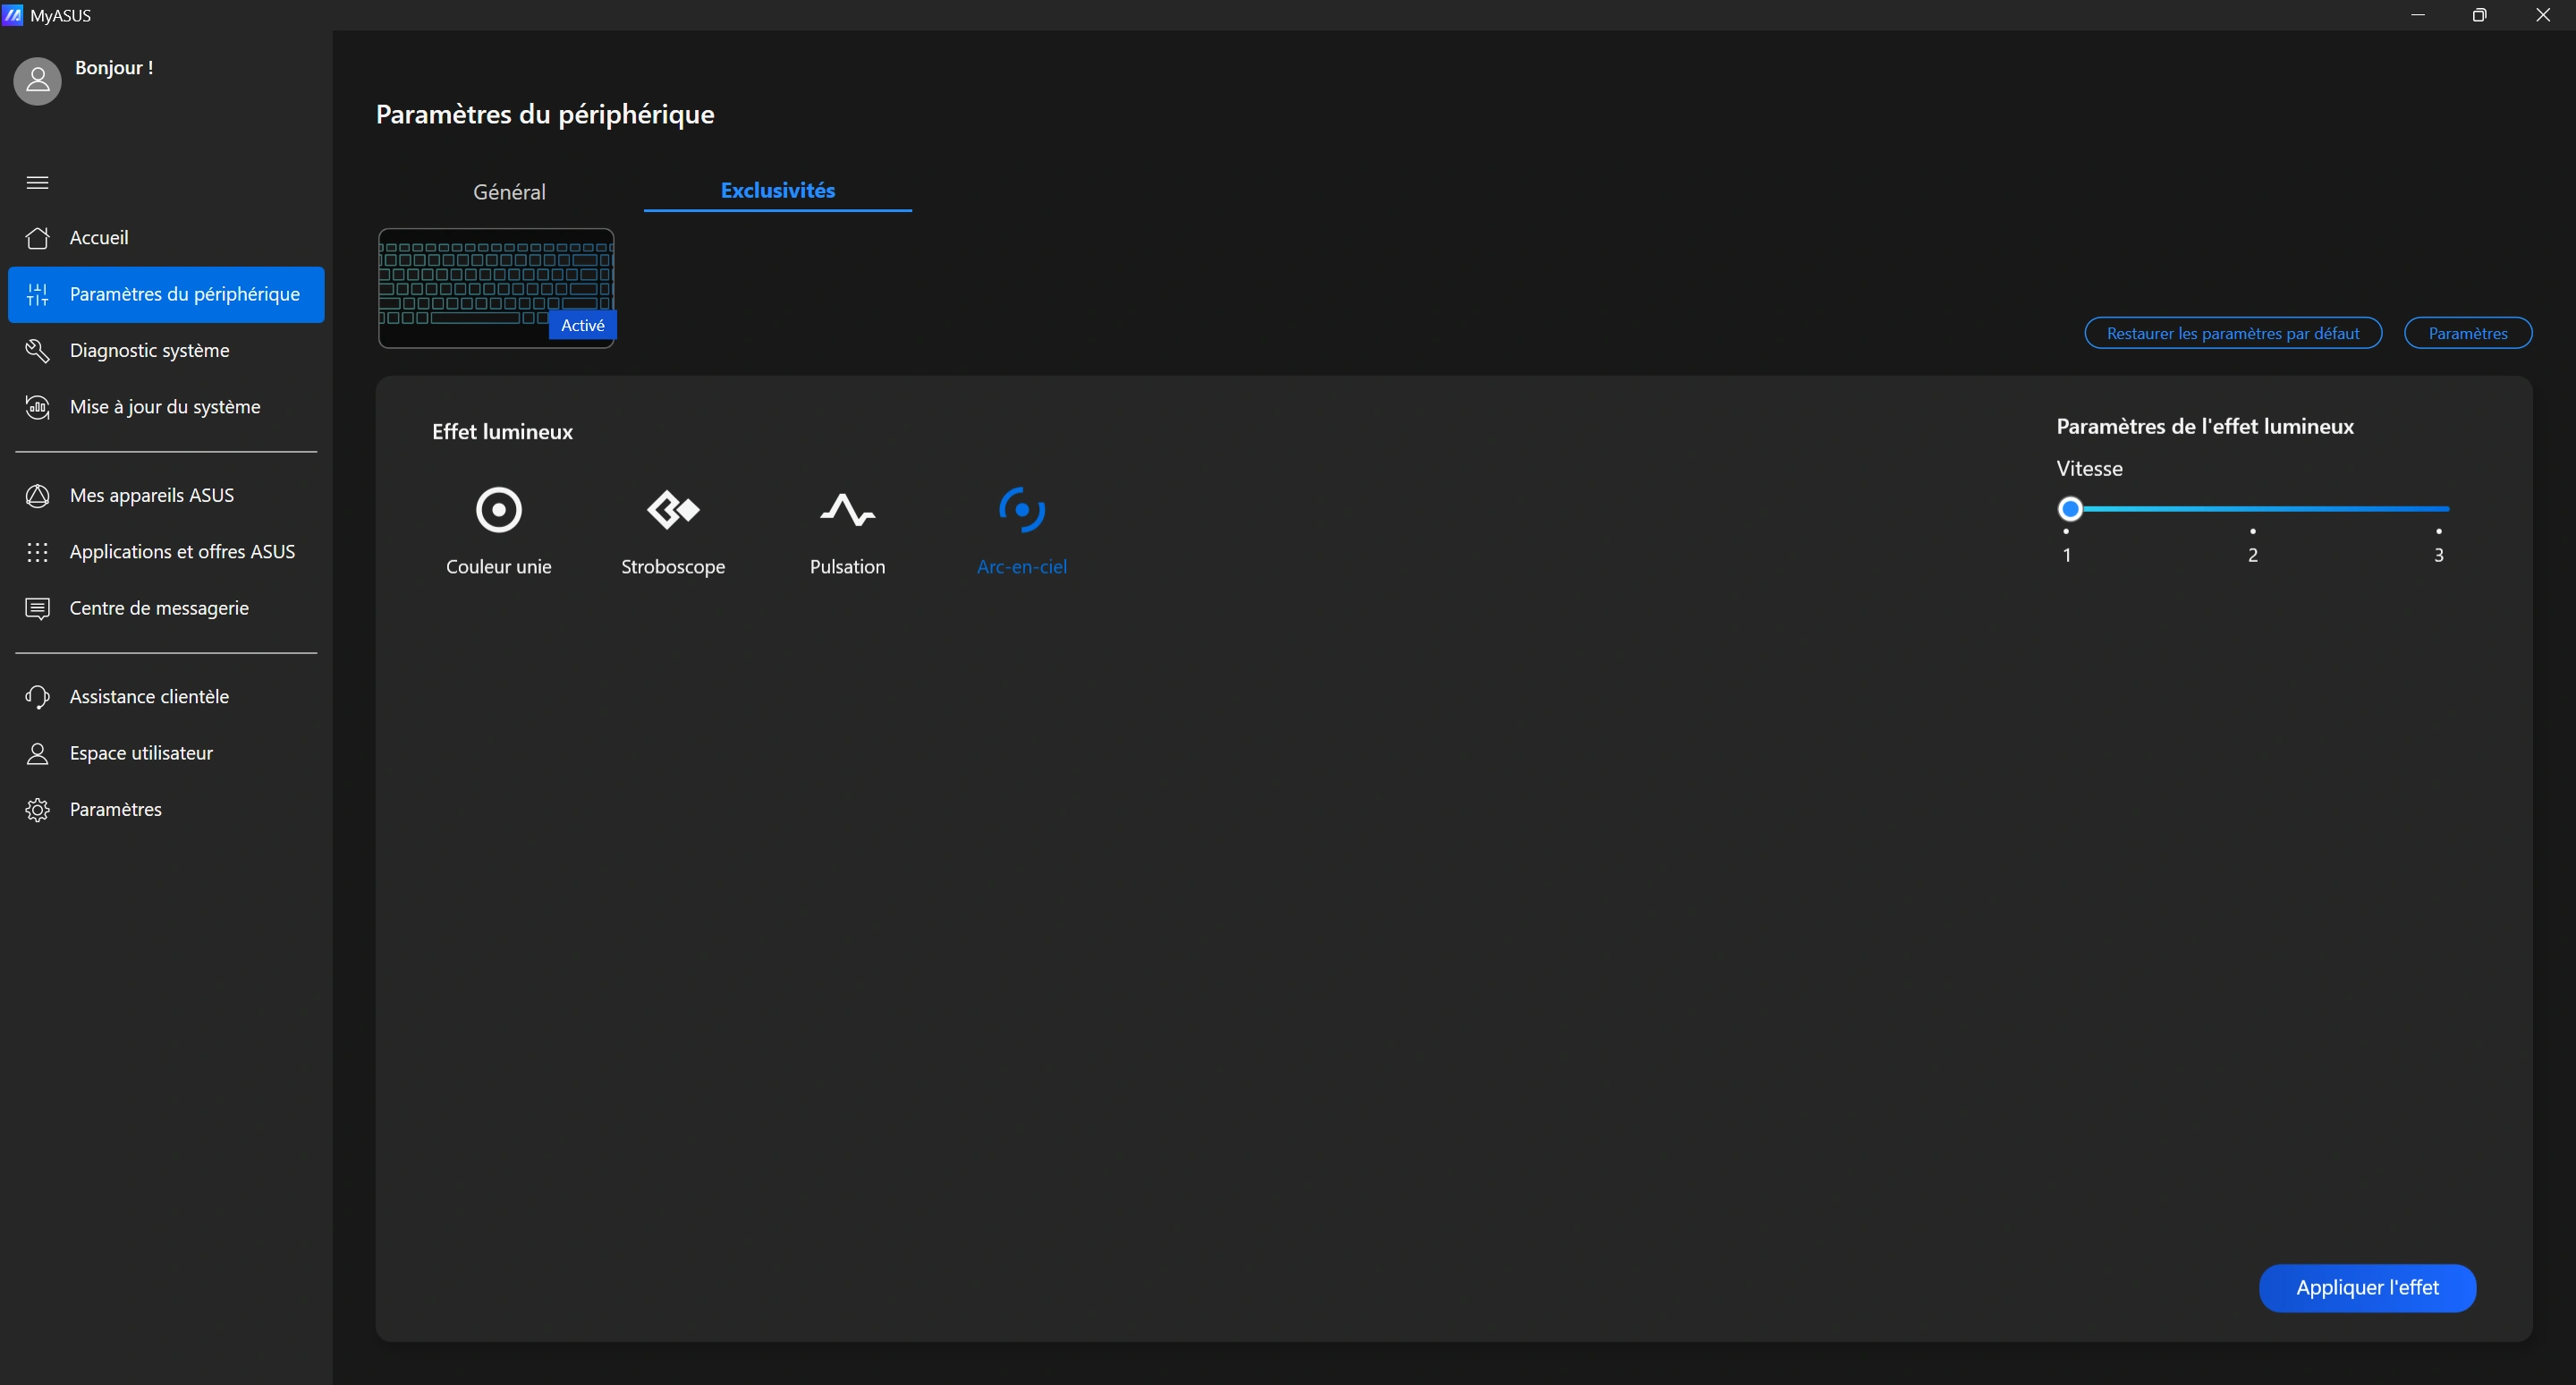
Task: Click the Accueil home icon
Action: 37,238
